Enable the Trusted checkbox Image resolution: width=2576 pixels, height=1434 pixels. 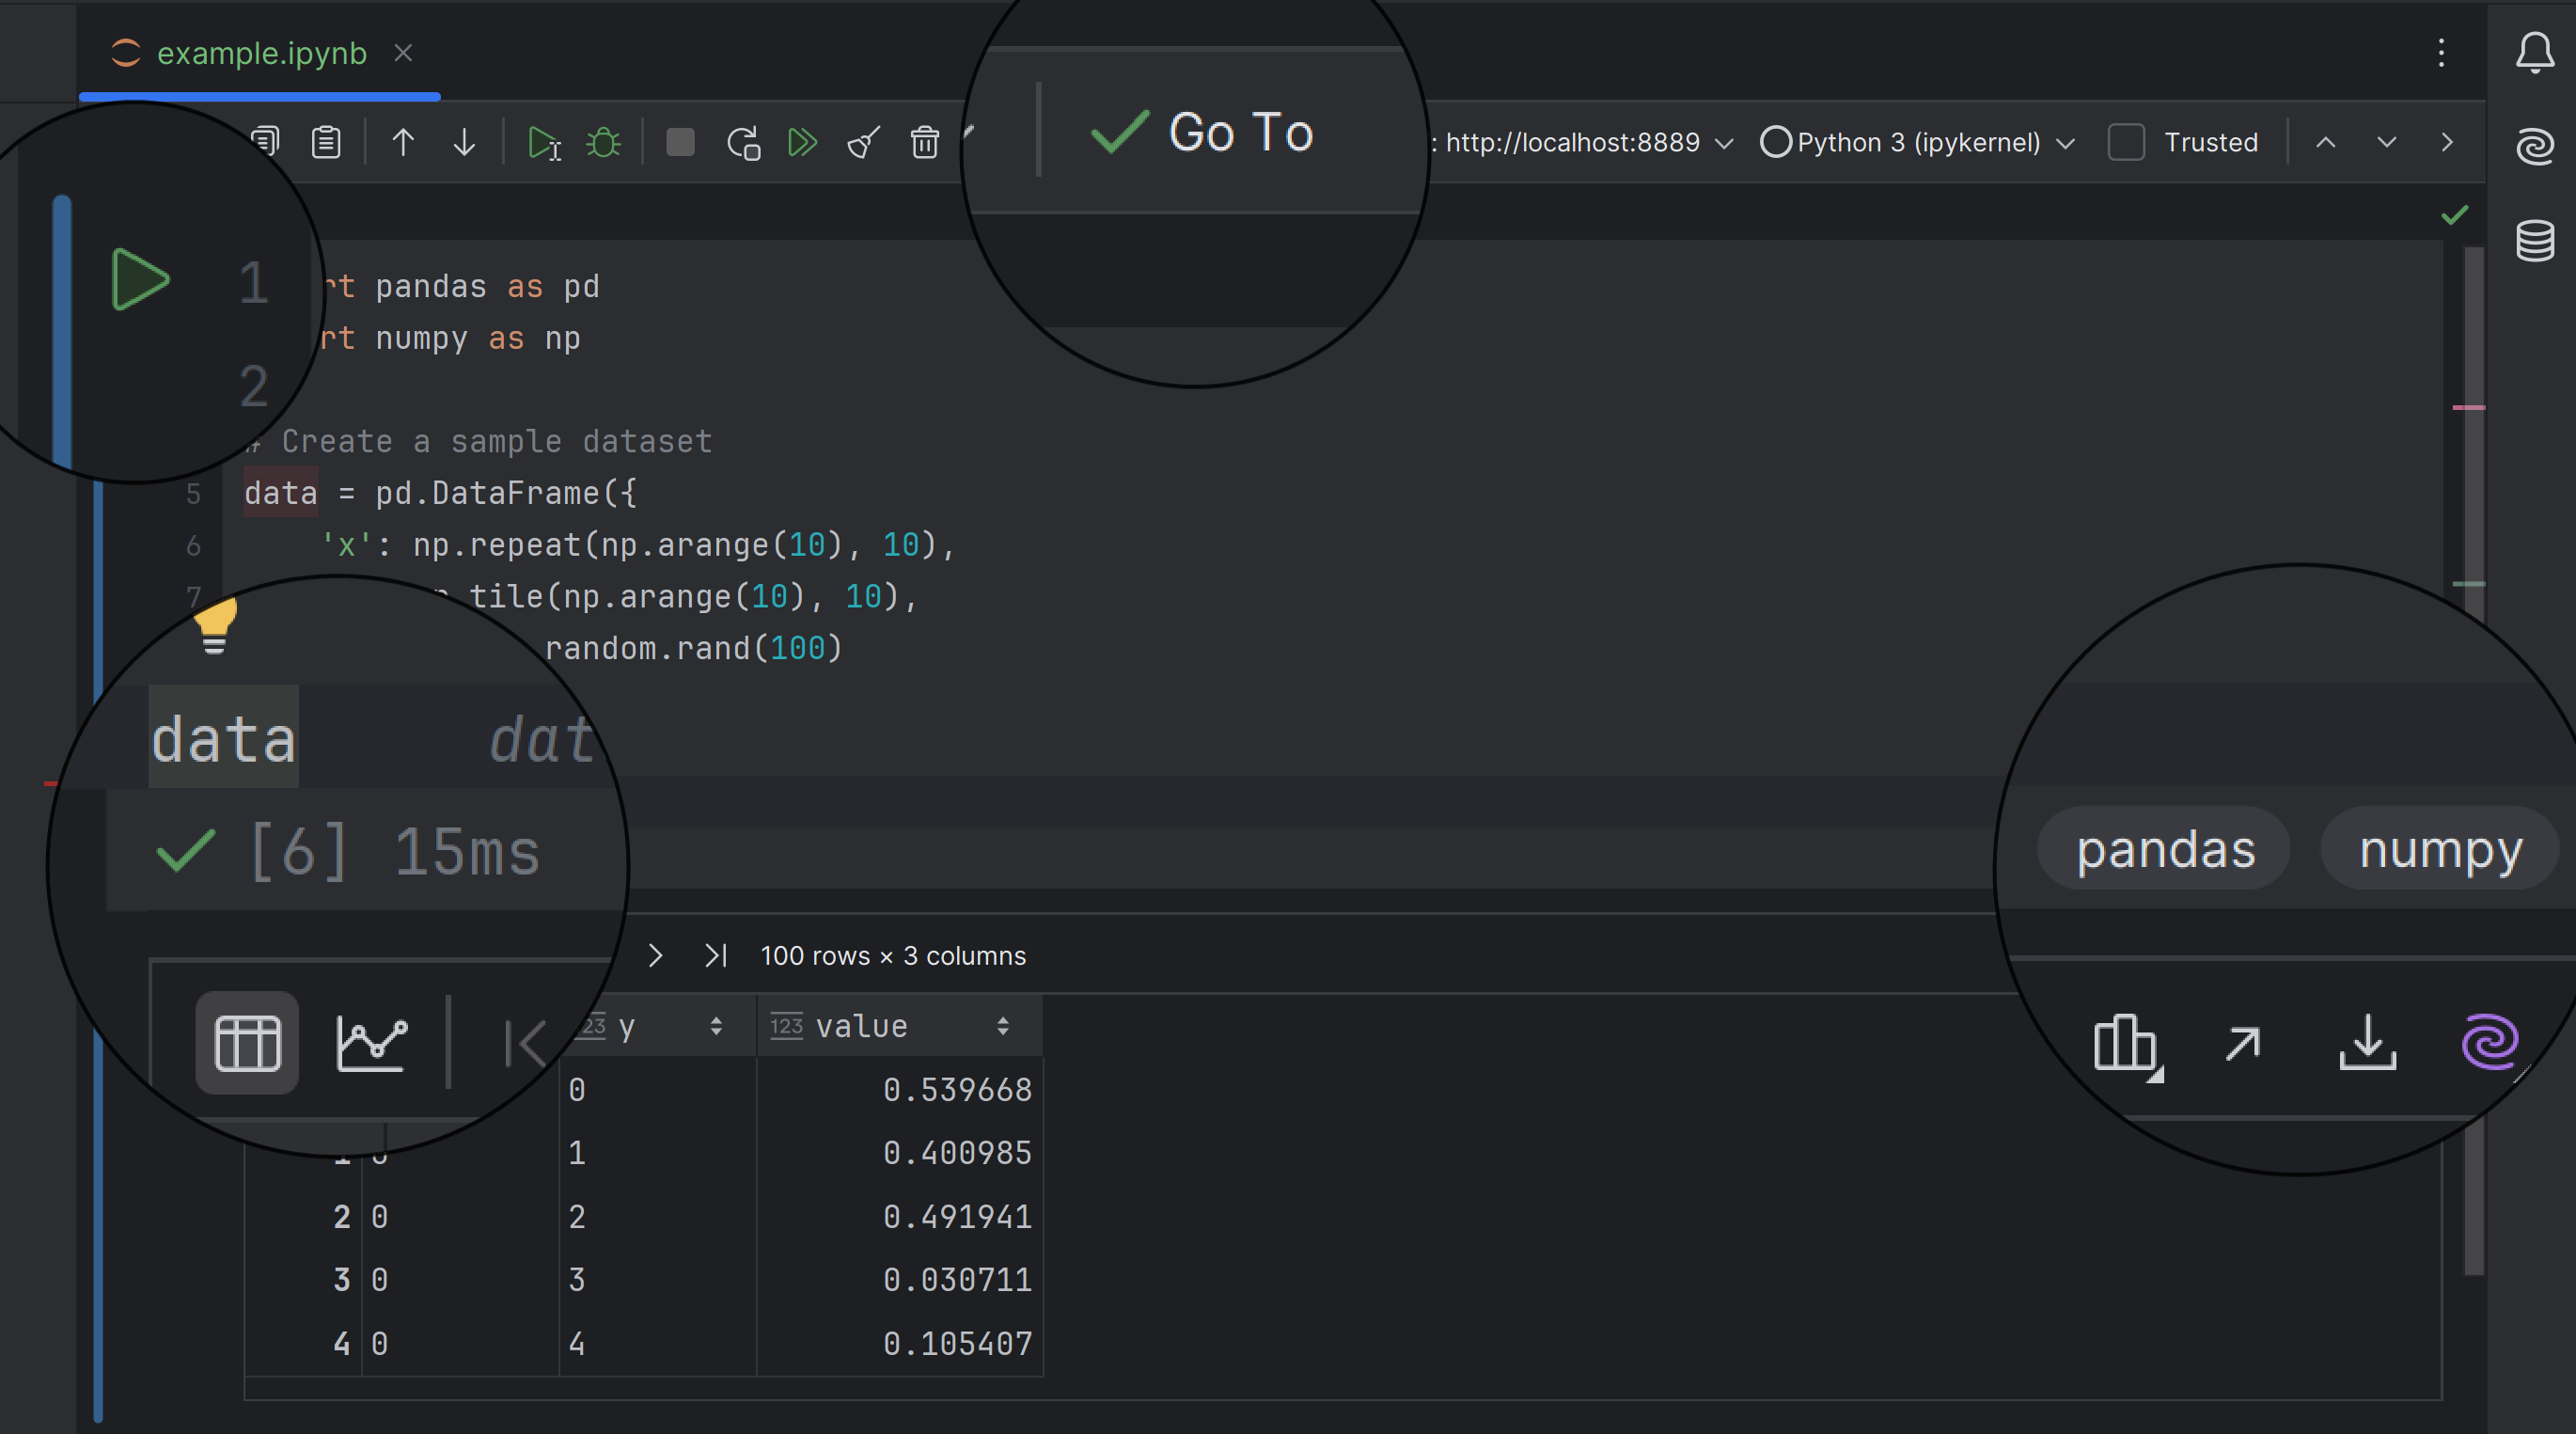pyautogui.click(x=2125, y=143)
